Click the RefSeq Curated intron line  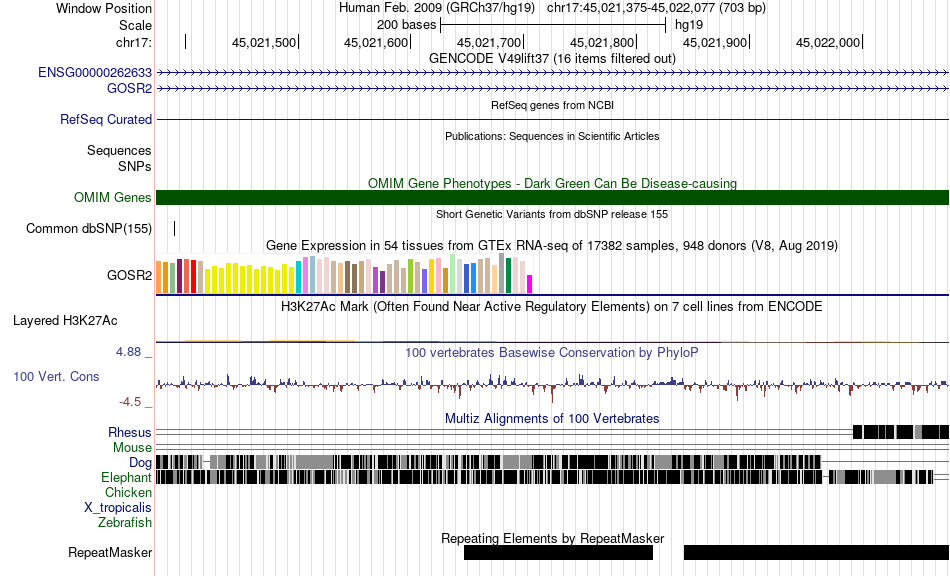553,119
